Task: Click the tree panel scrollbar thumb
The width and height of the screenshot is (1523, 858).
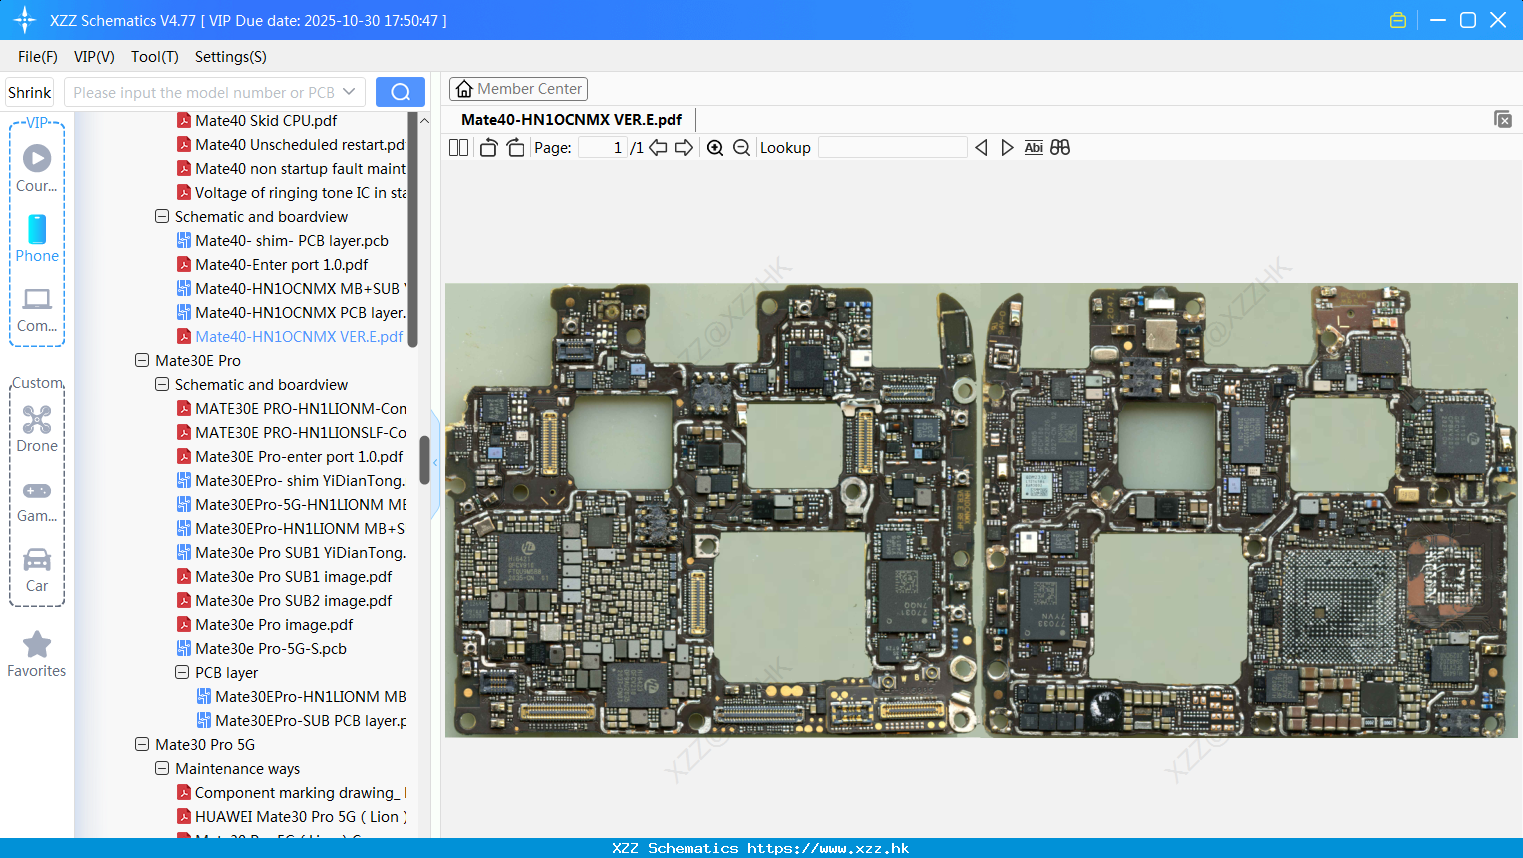Action: (424, 460)
